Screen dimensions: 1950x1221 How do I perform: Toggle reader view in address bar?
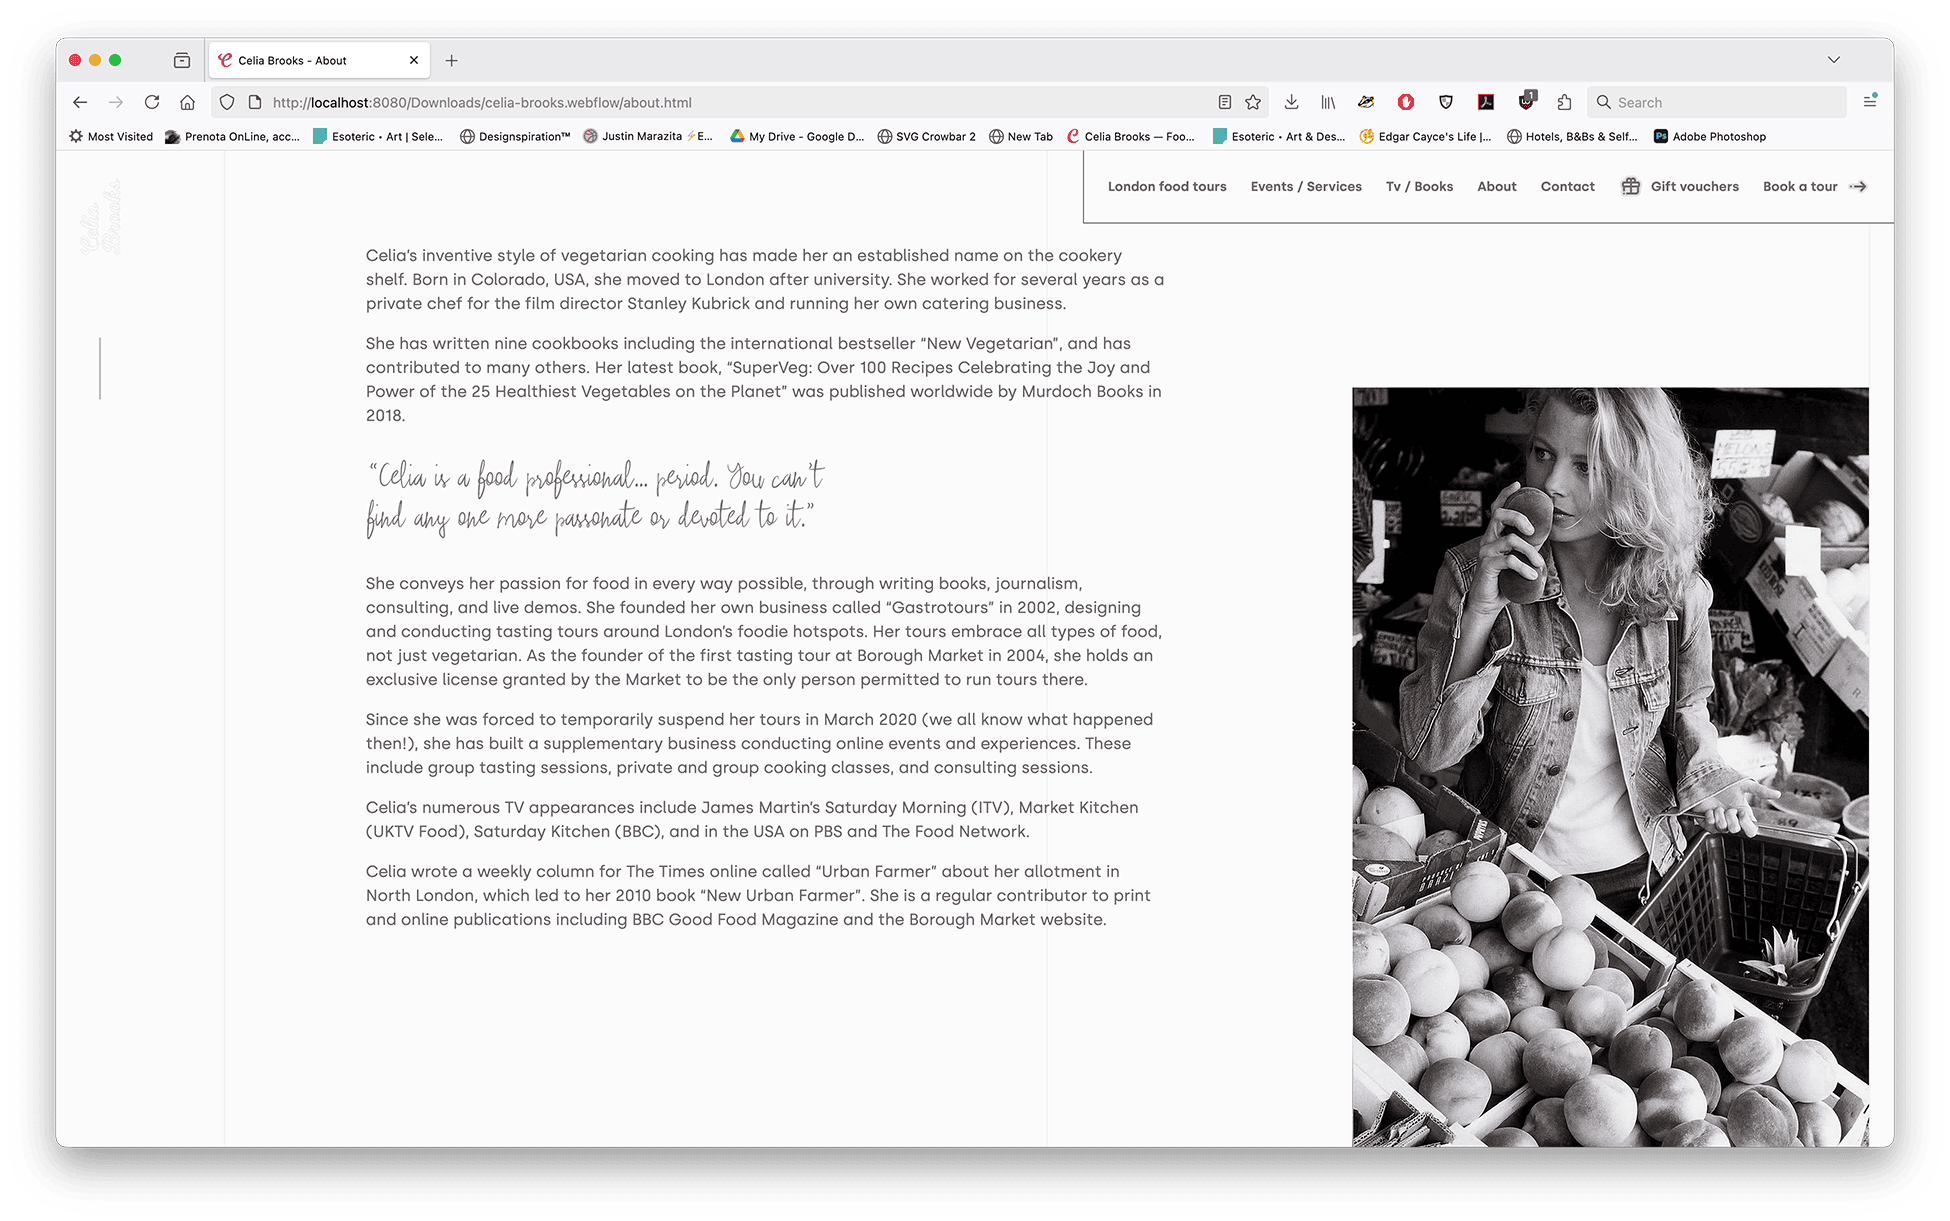(1224, 102)
